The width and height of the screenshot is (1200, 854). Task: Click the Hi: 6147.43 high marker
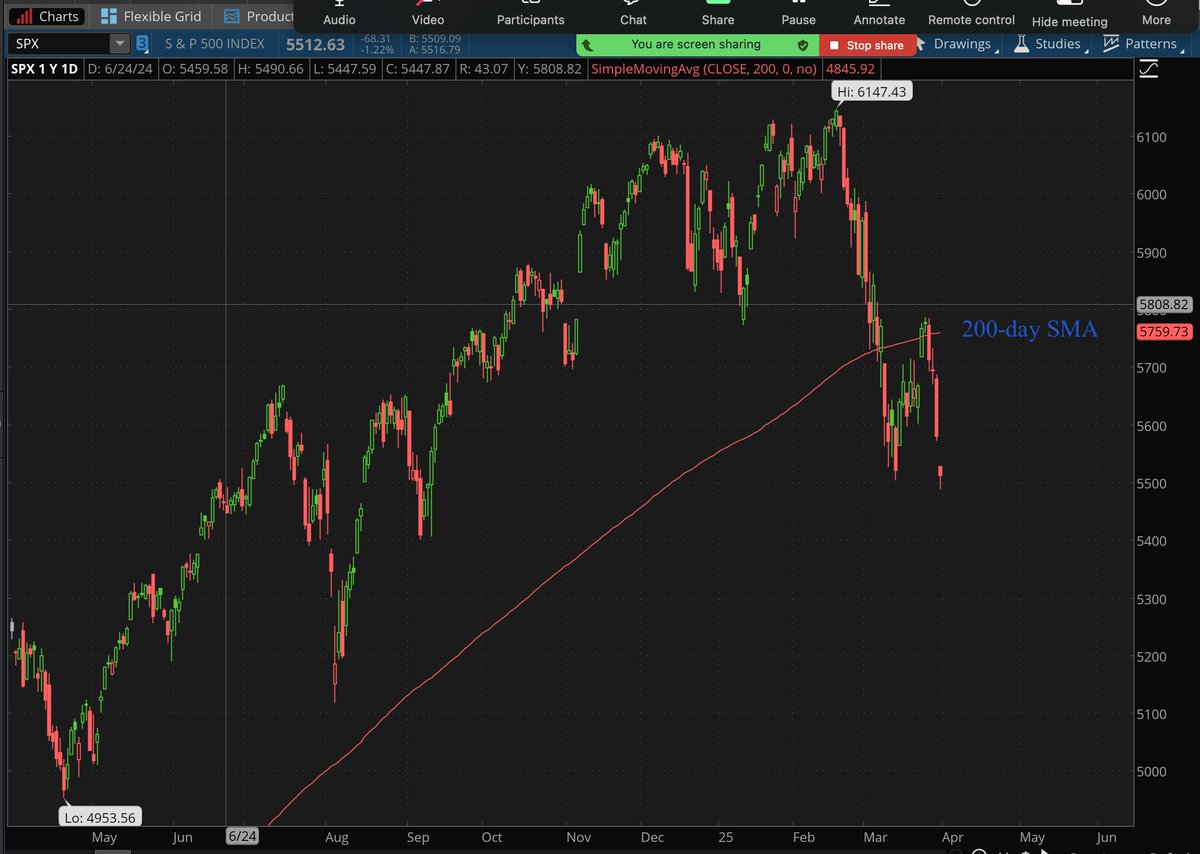tap(873, 91)
